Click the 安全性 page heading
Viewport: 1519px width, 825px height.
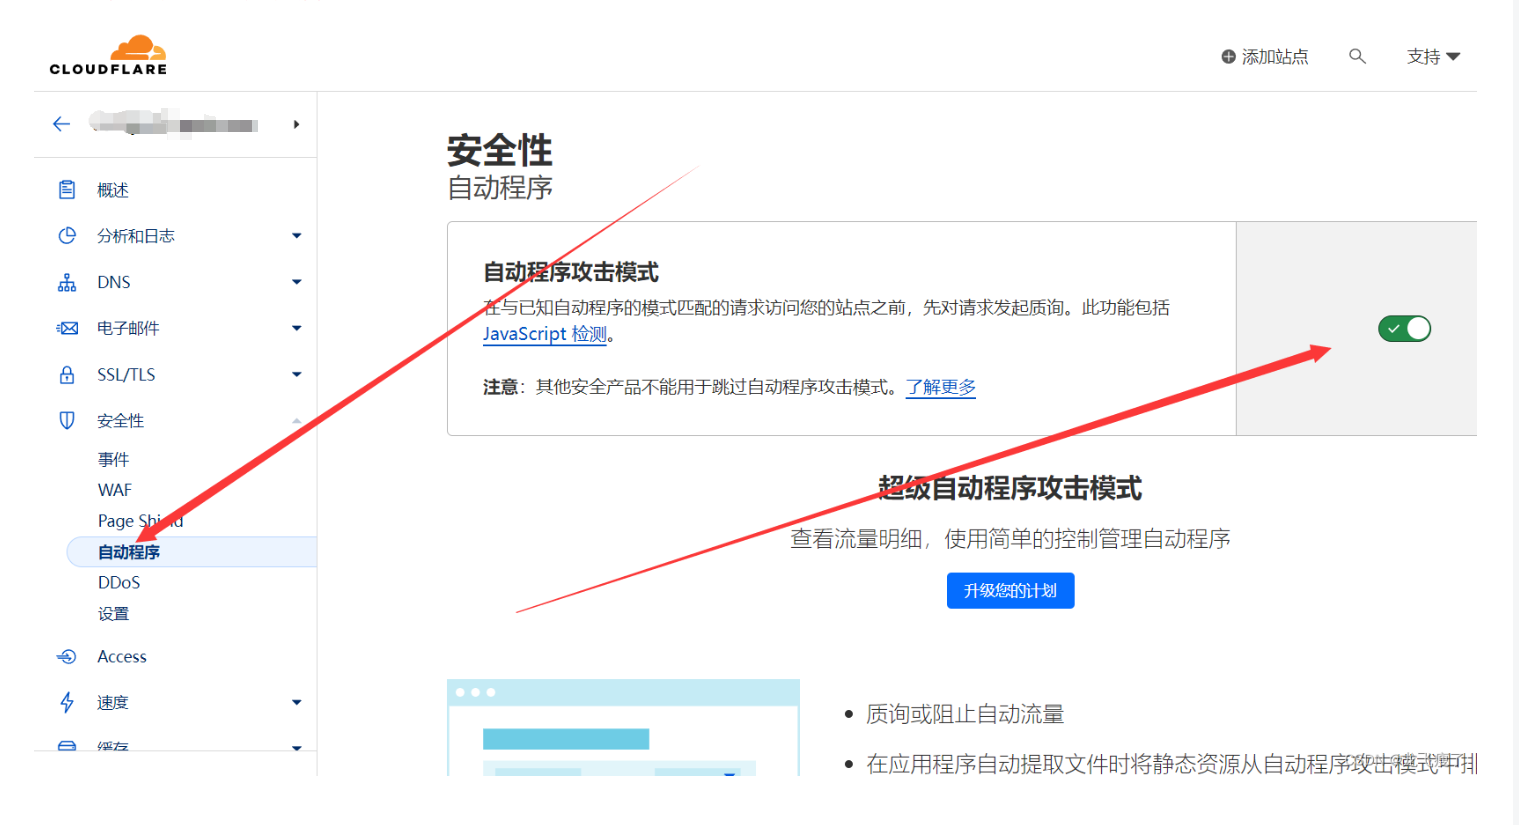click(499, 151)
